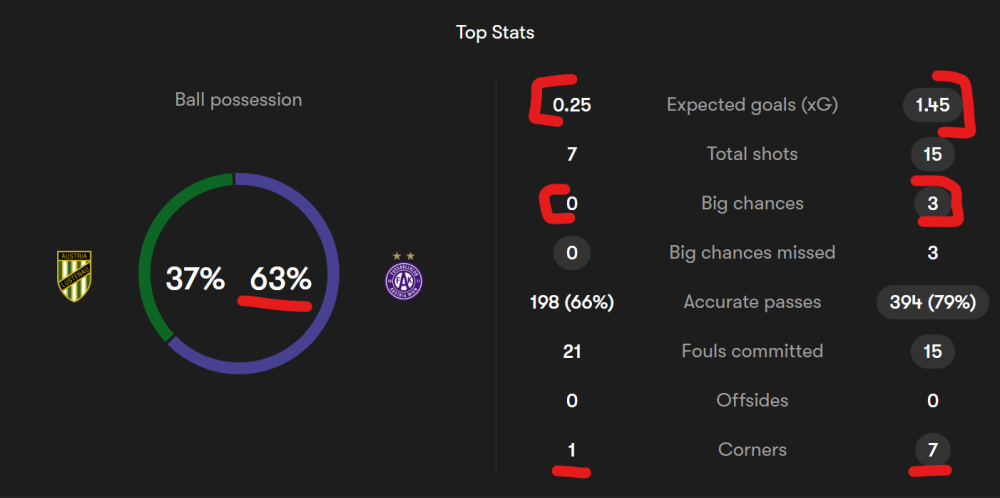Click the 1.45 xG value badge
This screenshot has width=1000, height=498.
pos(932,105)
